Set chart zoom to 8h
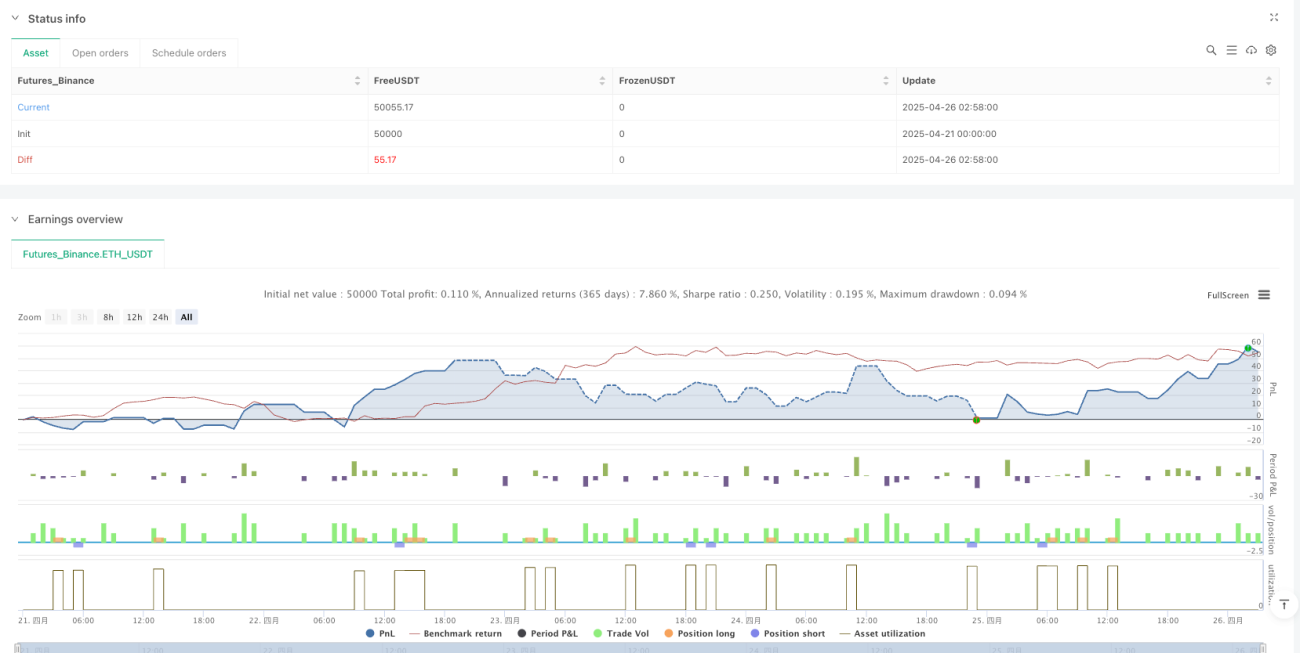This screenshot has width=1300, height=653. click(107, 317)
